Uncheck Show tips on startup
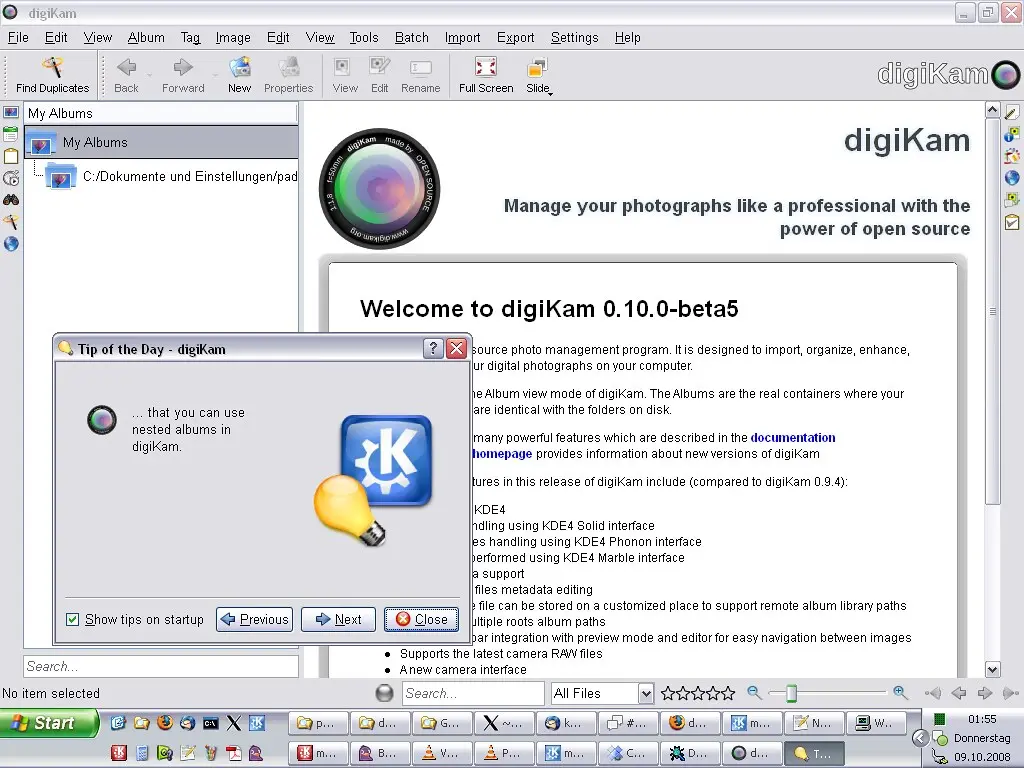This screenshot has height=768, width=1024. [x=72, y=619]
